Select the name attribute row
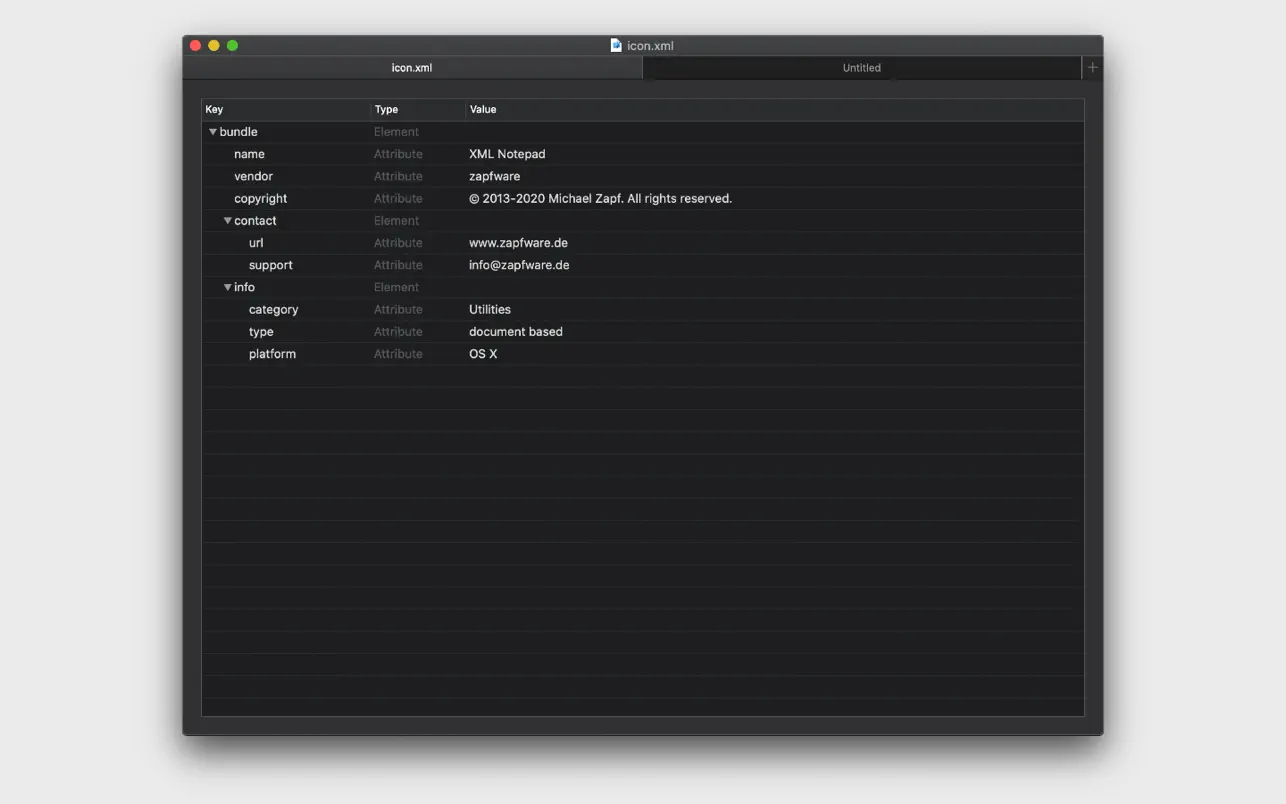This screenshot has width=1286, height=804. (249, 154)
